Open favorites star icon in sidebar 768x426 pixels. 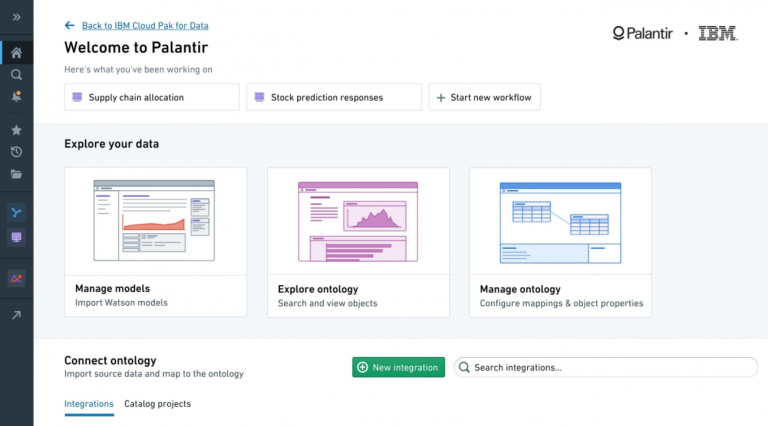17,130
